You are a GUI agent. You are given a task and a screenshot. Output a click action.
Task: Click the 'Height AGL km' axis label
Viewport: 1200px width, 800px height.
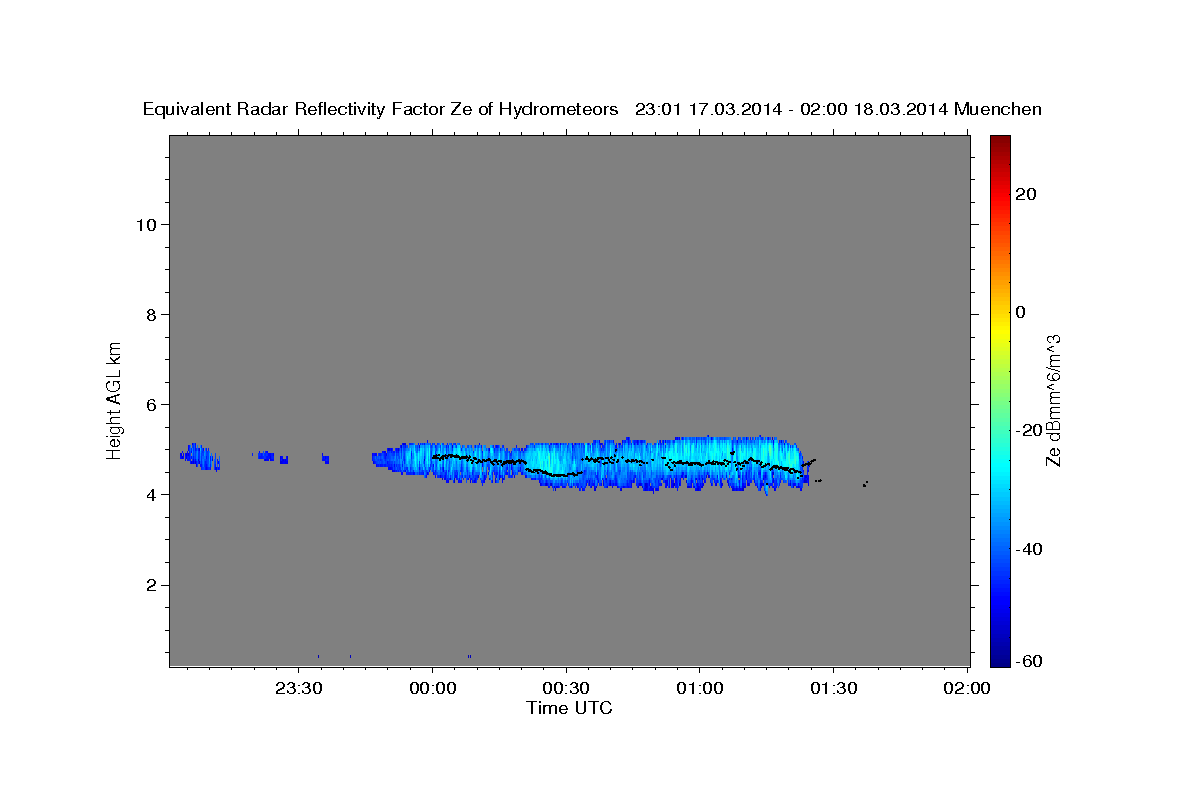(x=115, y=399)
